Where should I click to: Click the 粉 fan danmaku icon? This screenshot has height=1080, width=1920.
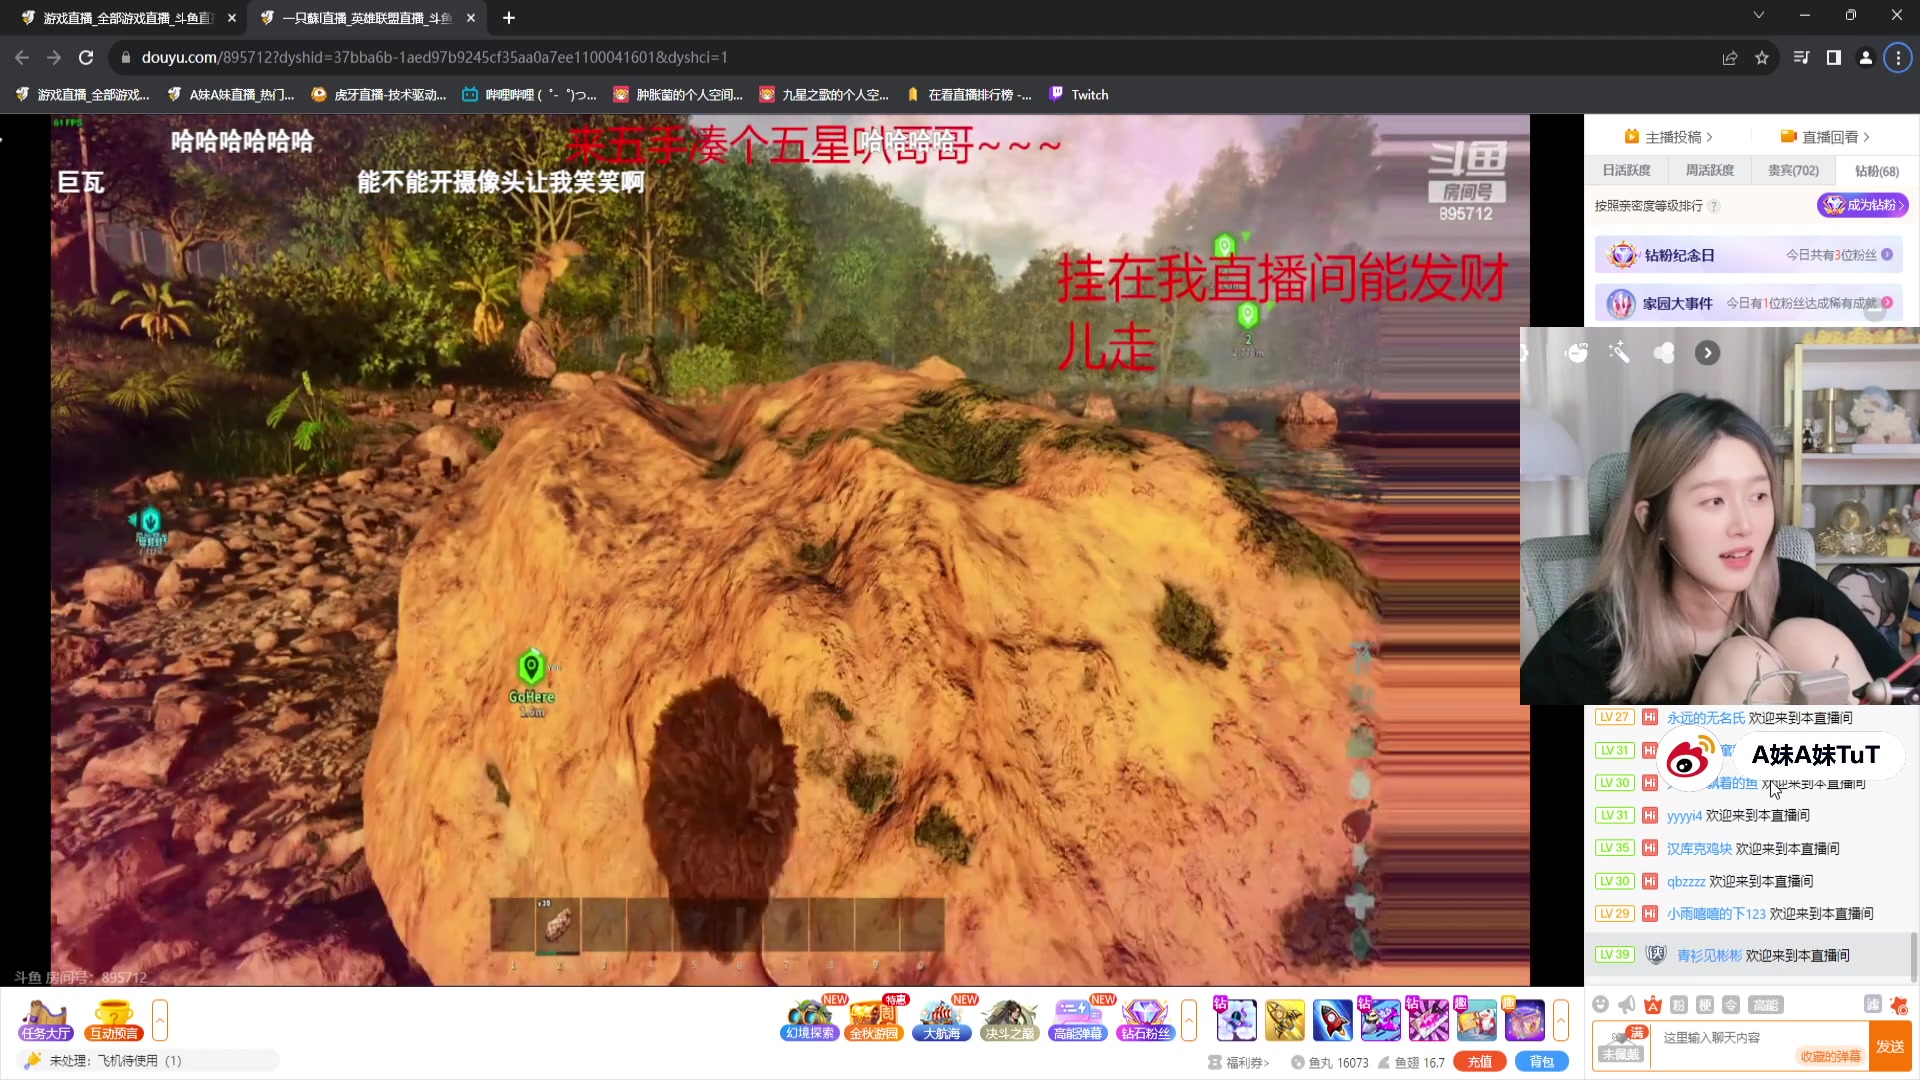click(1679, 1005)
